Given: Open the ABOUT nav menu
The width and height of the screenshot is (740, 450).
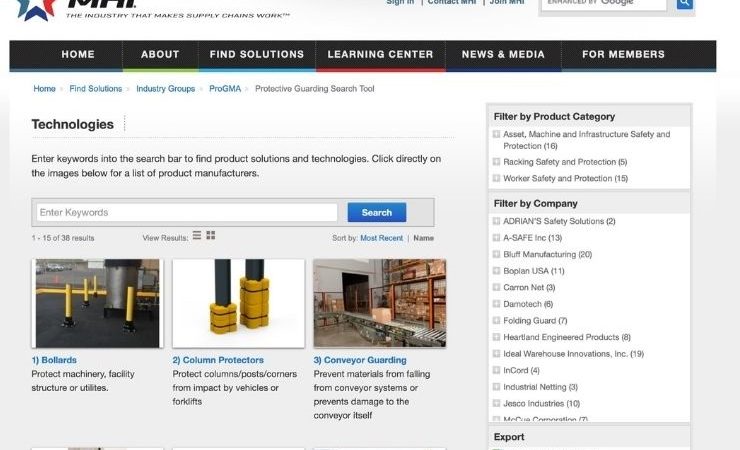Looking at the screenshot, I should pyautogui.click(x=160, y=55).
